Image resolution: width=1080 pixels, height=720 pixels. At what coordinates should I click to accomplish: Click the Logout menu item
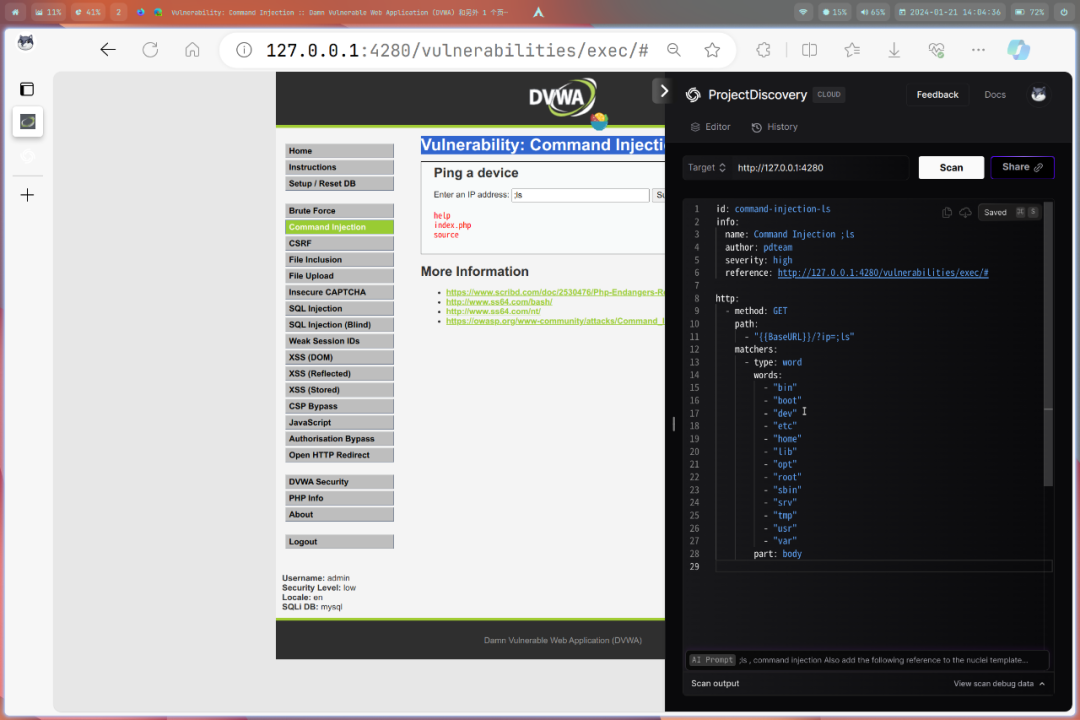(340, 542)
